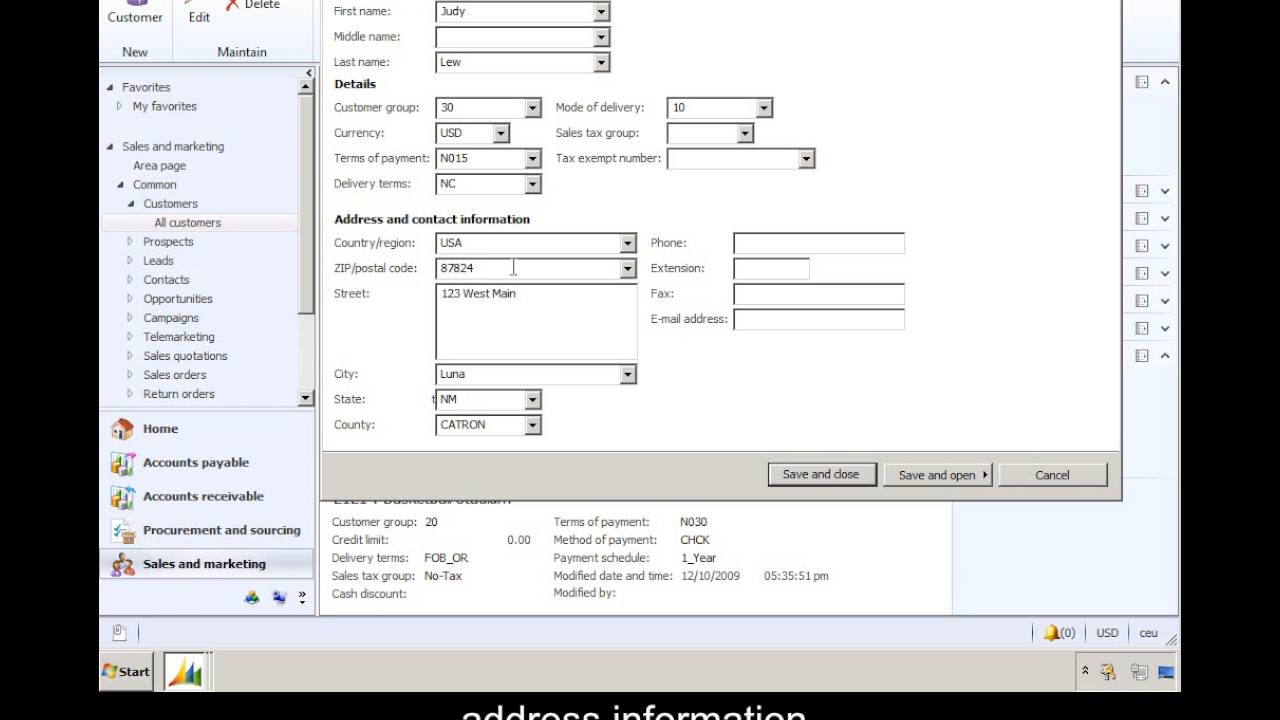The width and height of the screenshot is (1280, 720).
Task: Collapse the Favorites tree node
Action: pos(110,87)
